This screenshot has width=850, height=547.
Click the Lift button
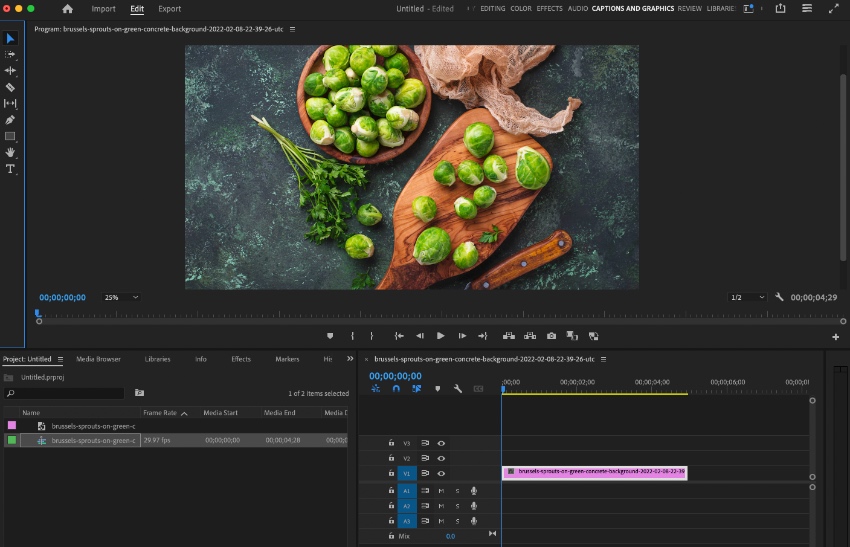(x=508, y=336)
